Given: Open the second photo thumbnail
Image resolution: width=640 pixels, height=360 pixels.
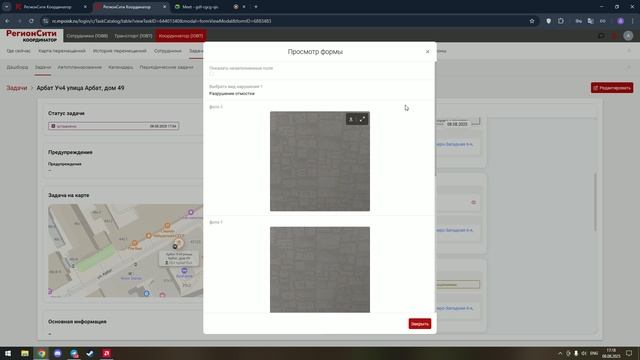Looking at the screenshot, I should (320, 269).
